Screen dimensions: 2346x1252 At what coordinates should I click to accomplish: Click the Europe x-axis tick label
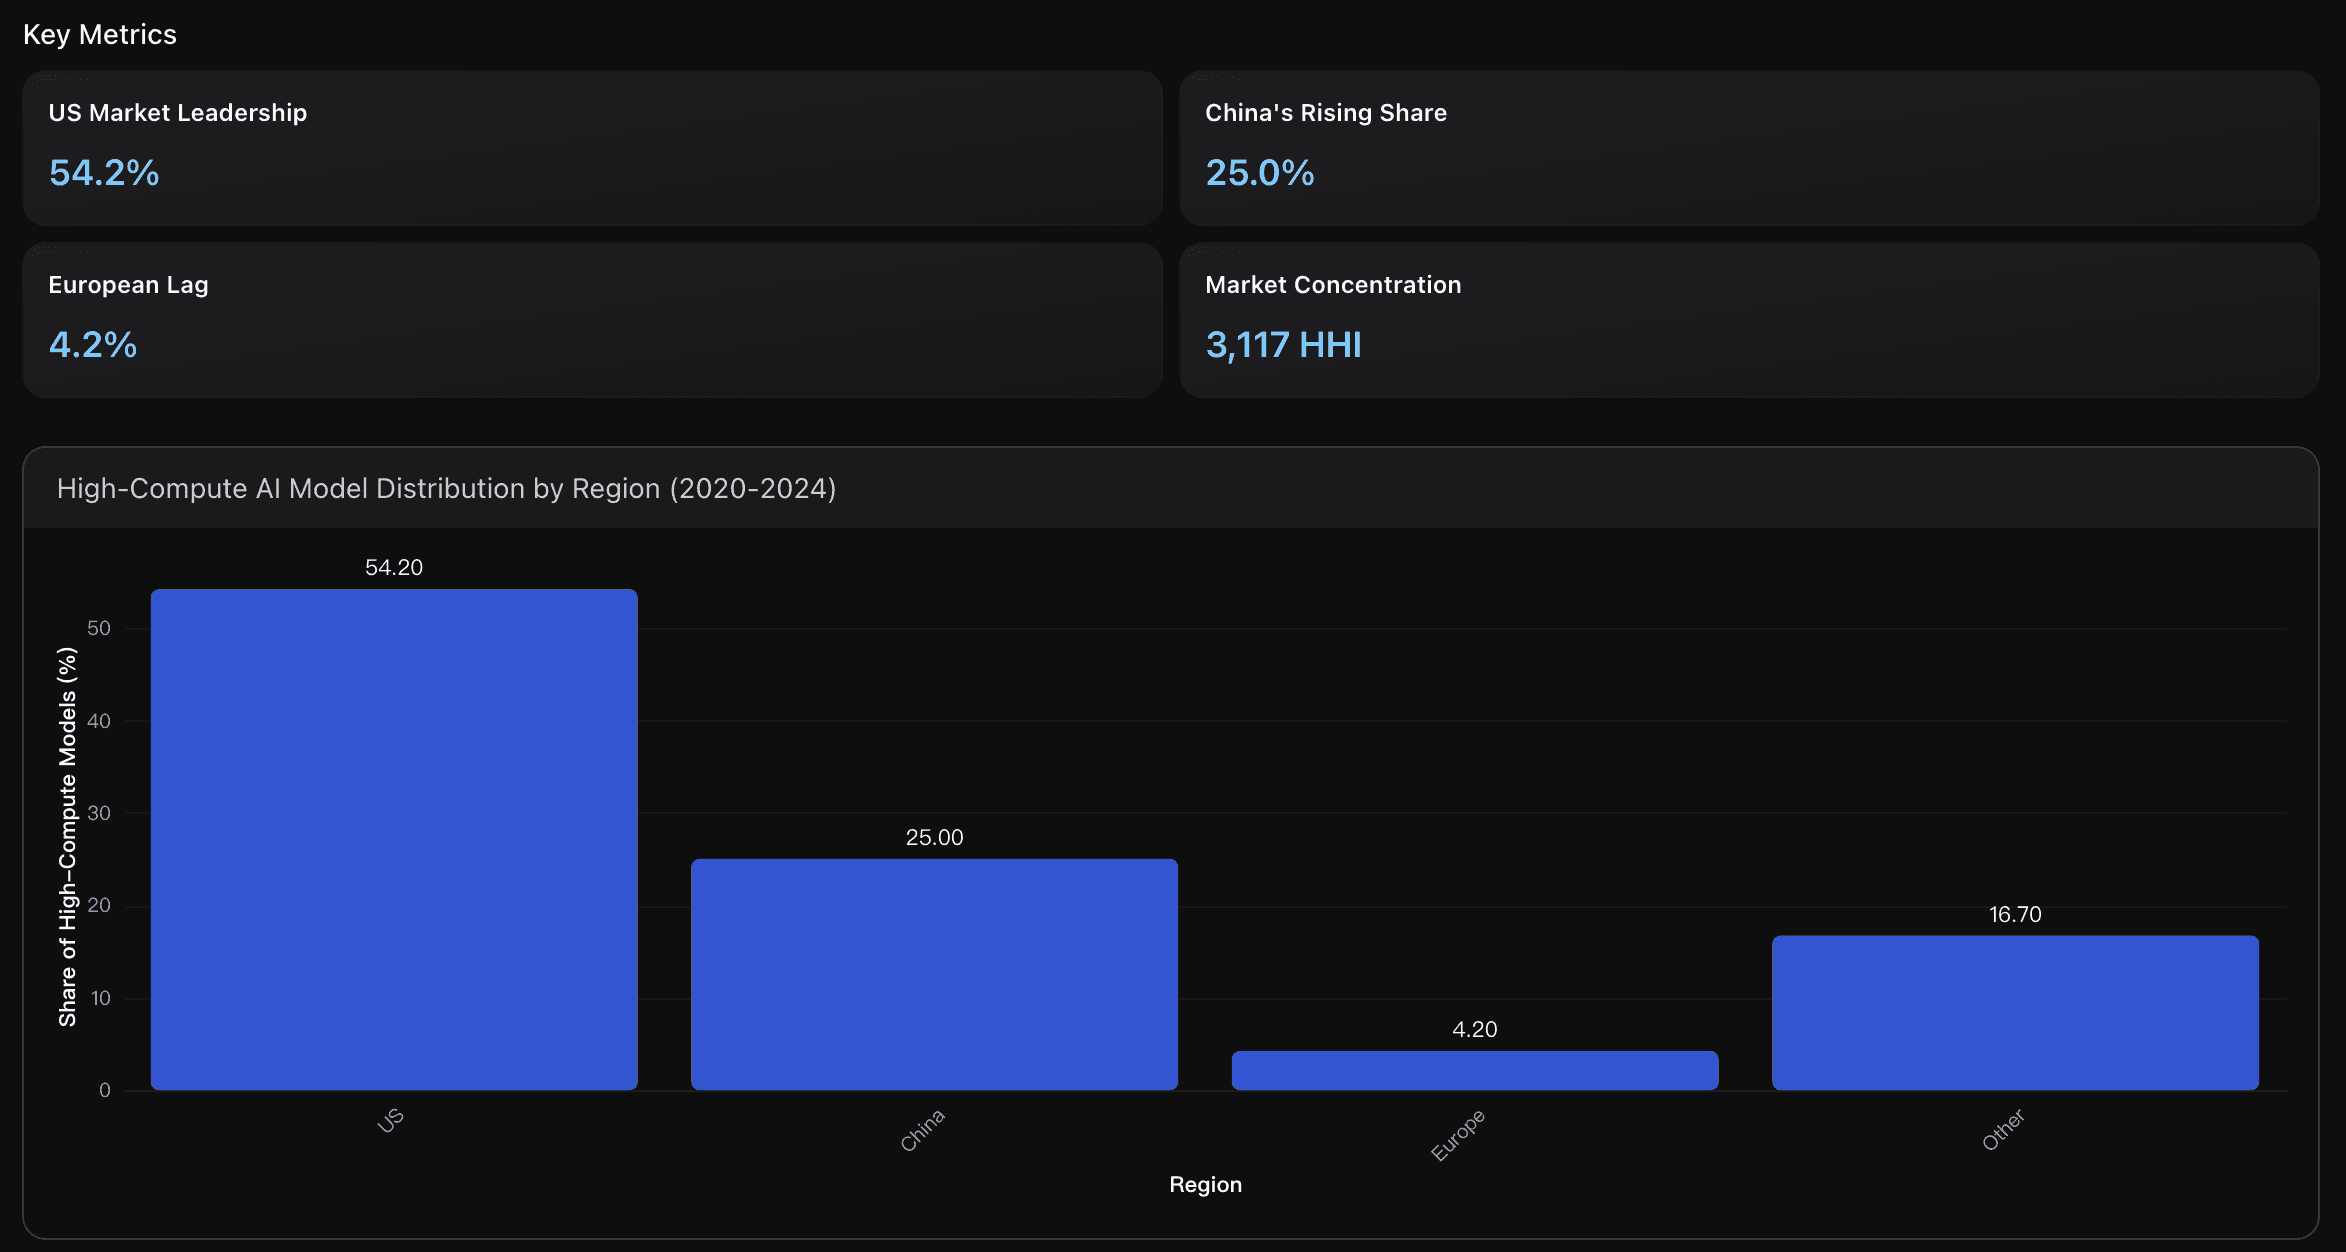tap(1457, 1135)
